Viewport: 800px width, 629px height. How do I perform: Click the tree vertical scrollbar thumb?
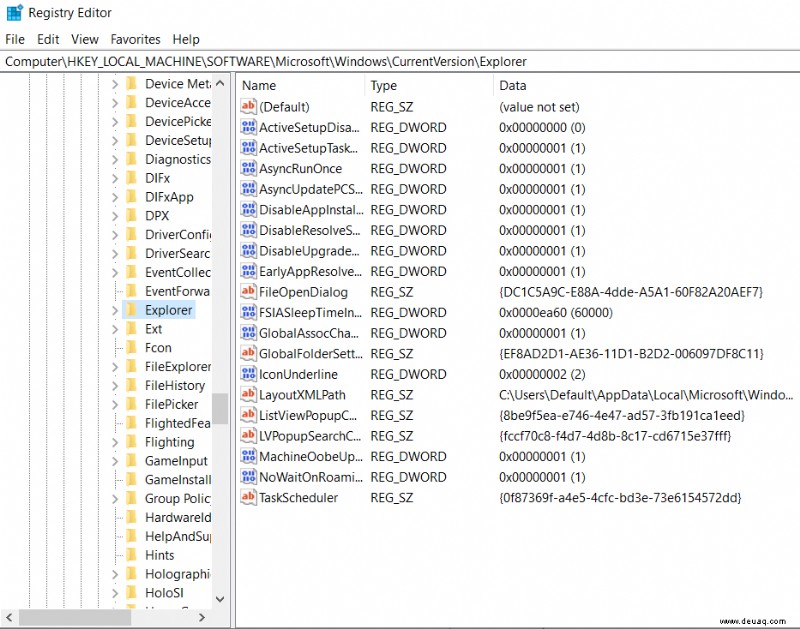(220, 408)
